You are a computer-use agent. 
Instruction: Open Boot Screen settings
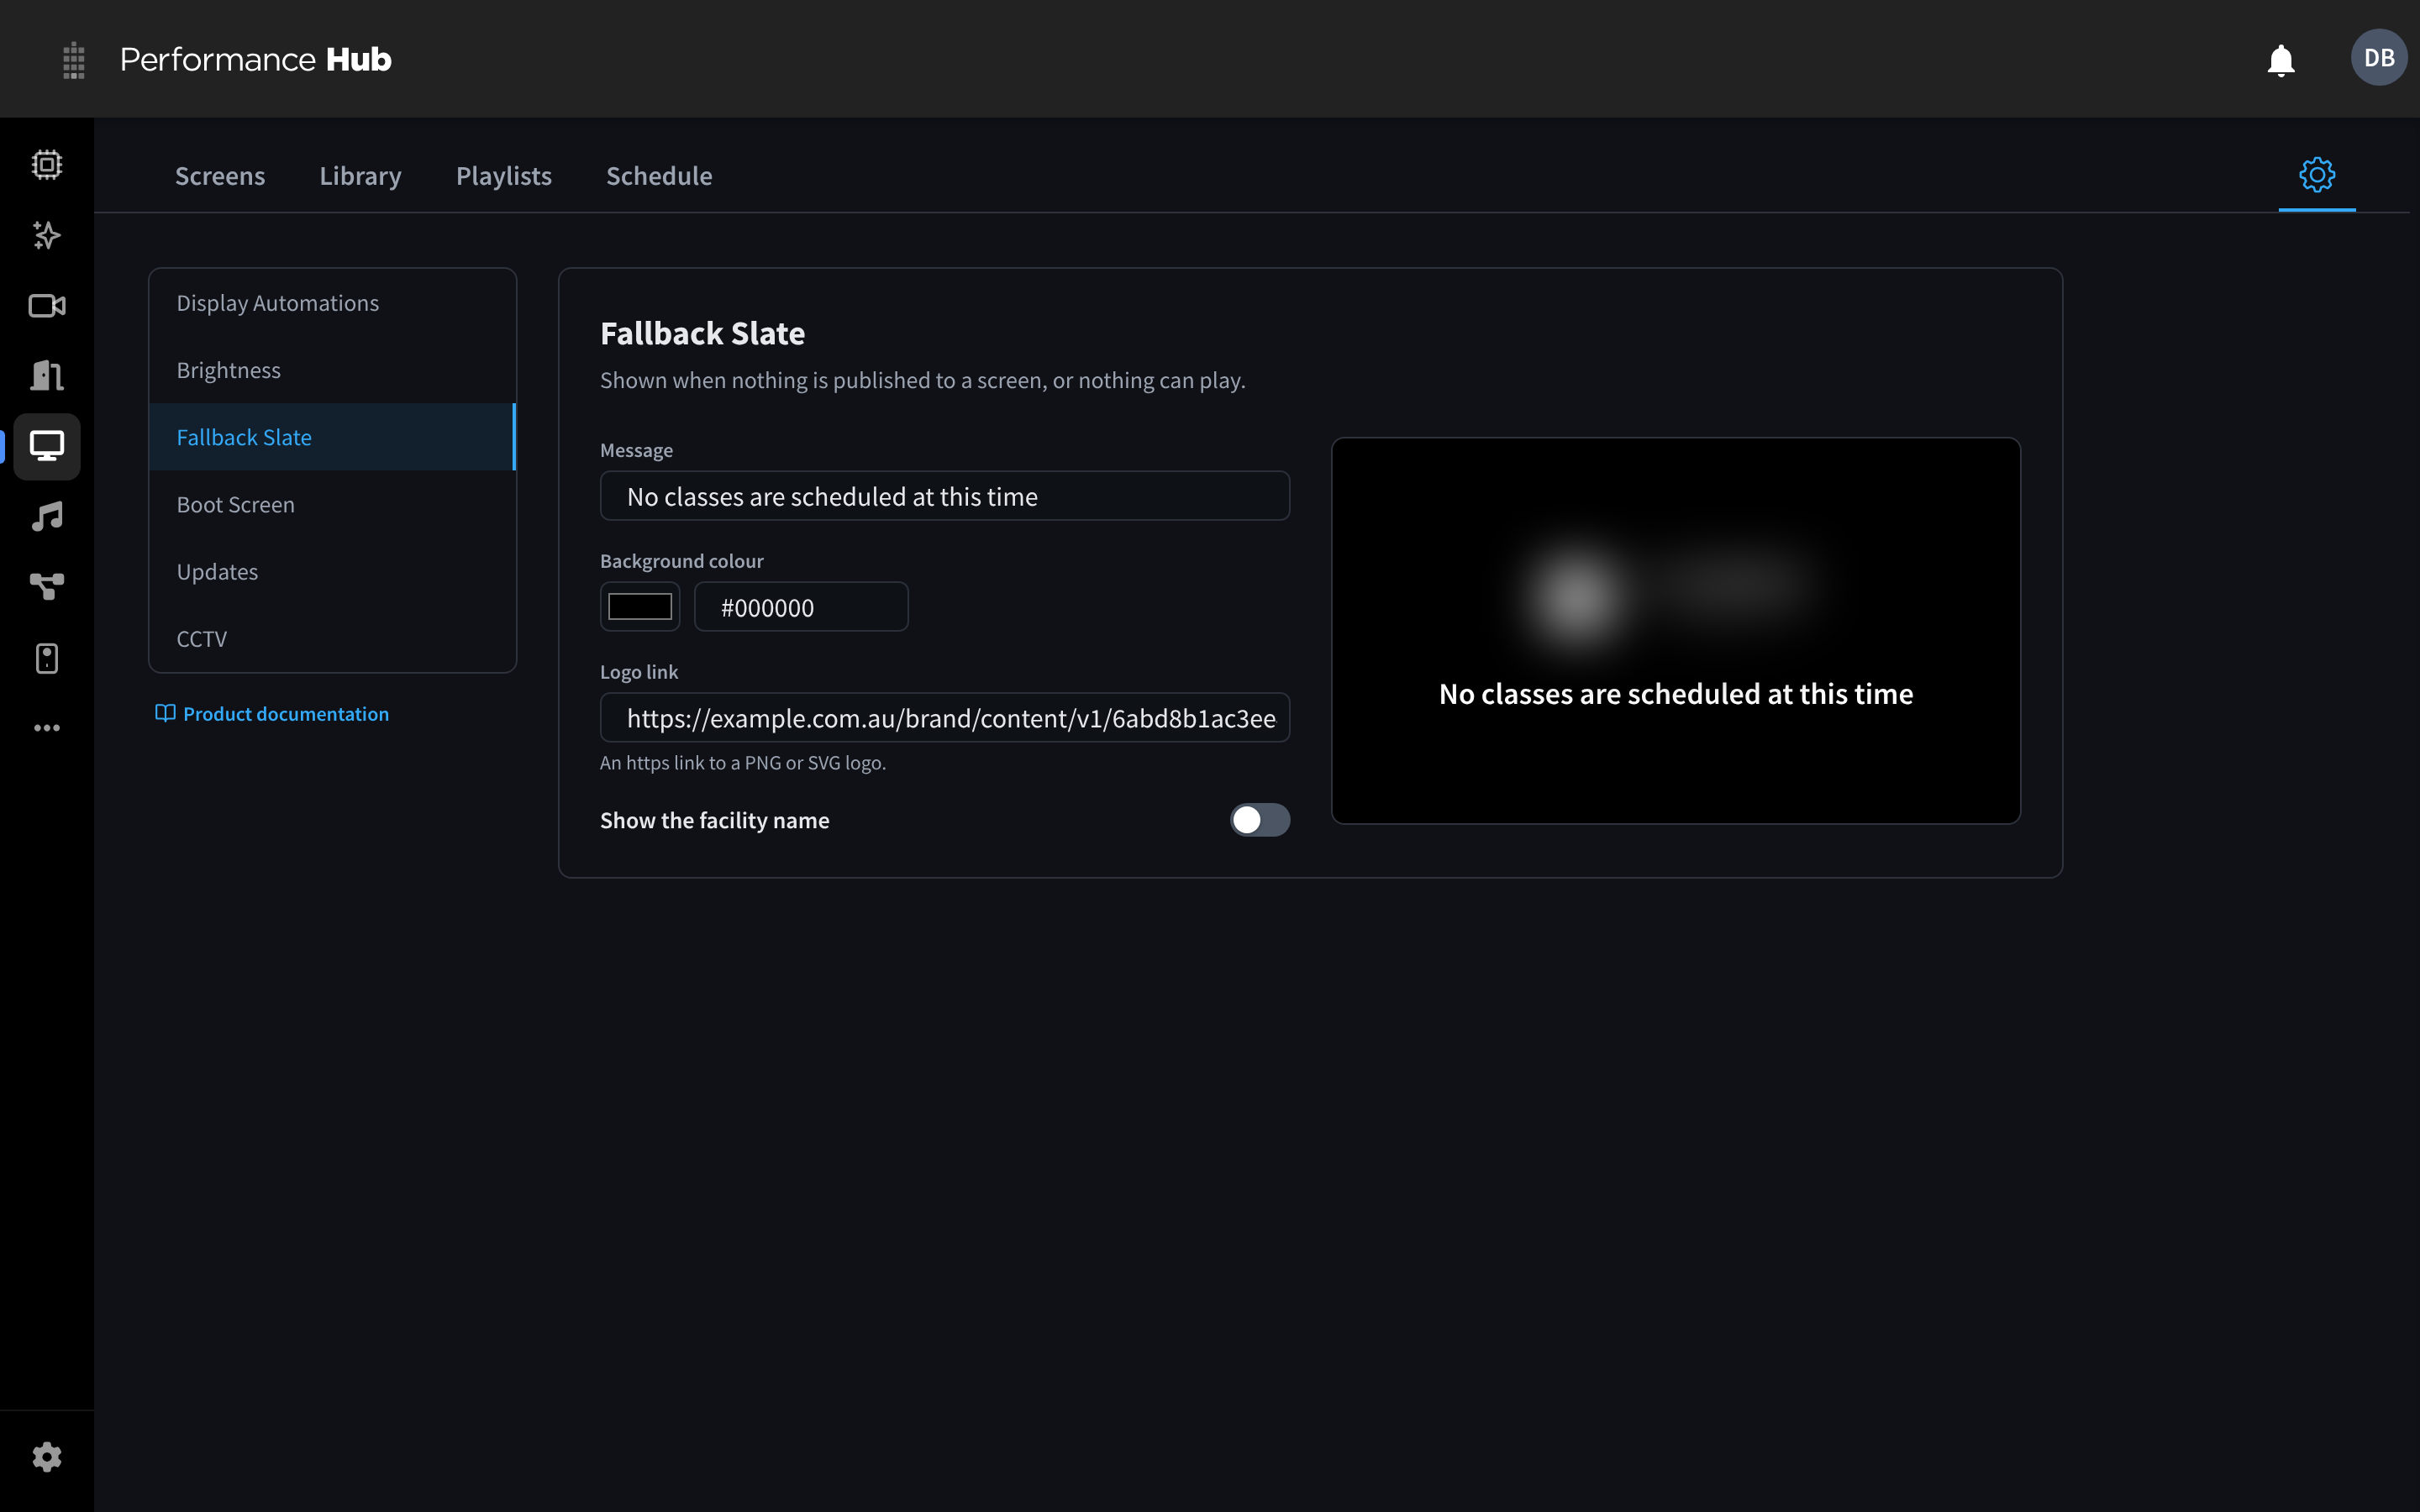(332, 504)
